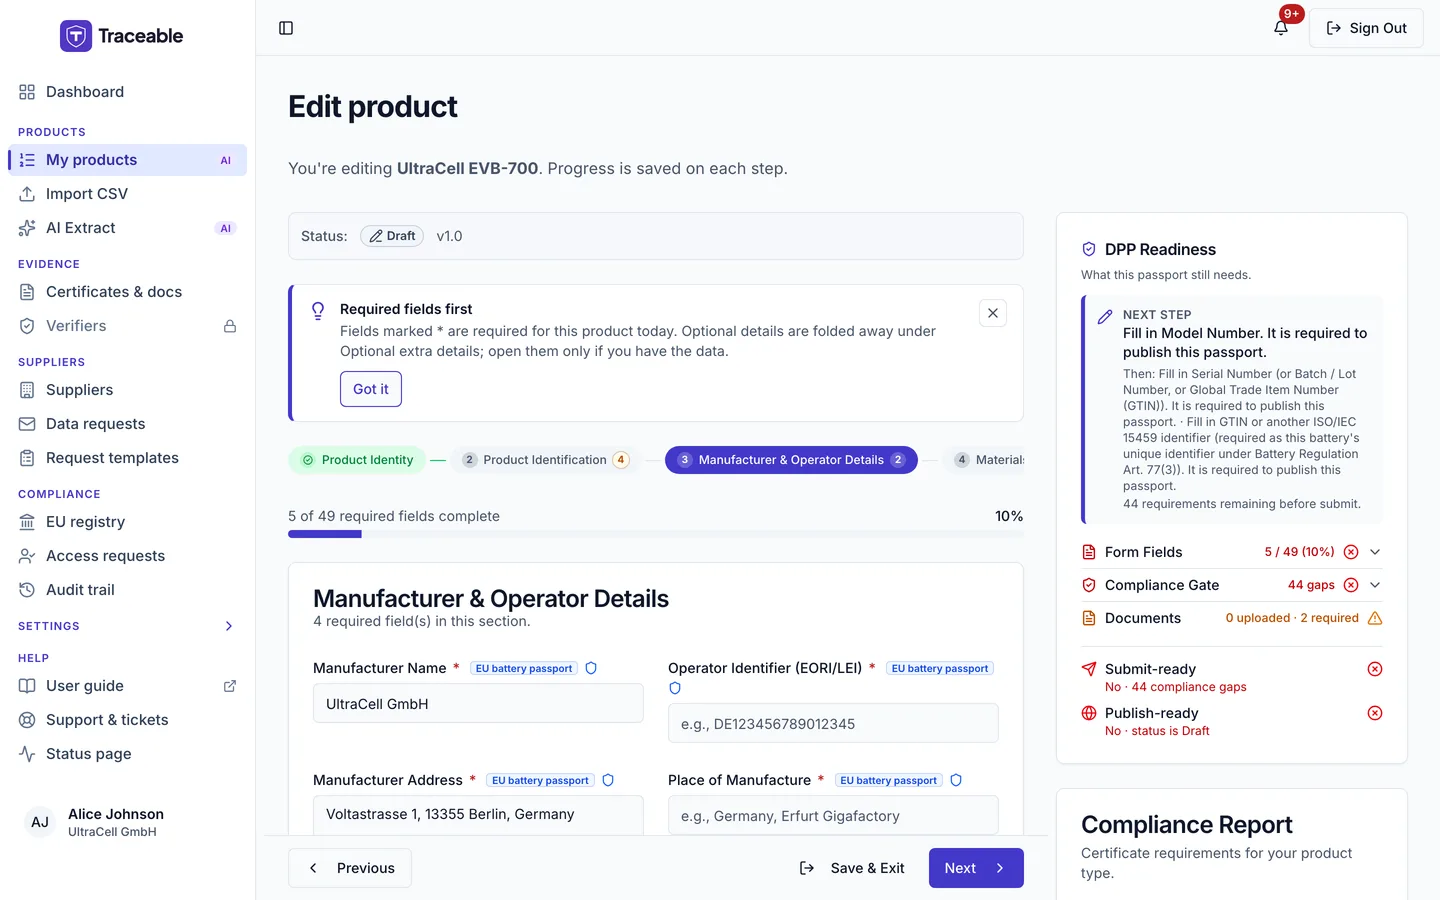Expand the Form Fields row chevron

[1375, 552]
